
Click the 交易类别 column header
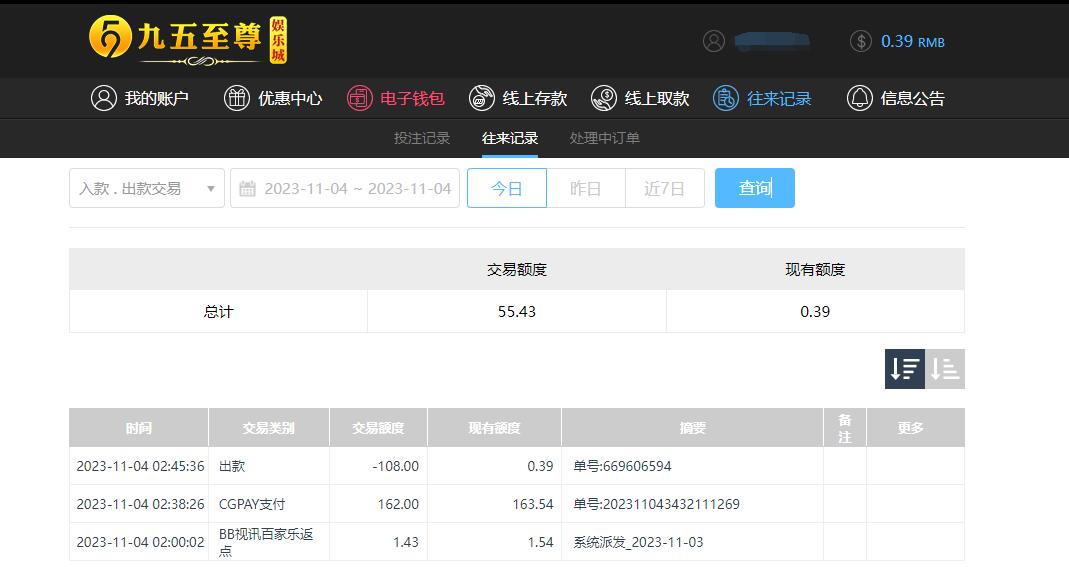(x=269, y=428)
